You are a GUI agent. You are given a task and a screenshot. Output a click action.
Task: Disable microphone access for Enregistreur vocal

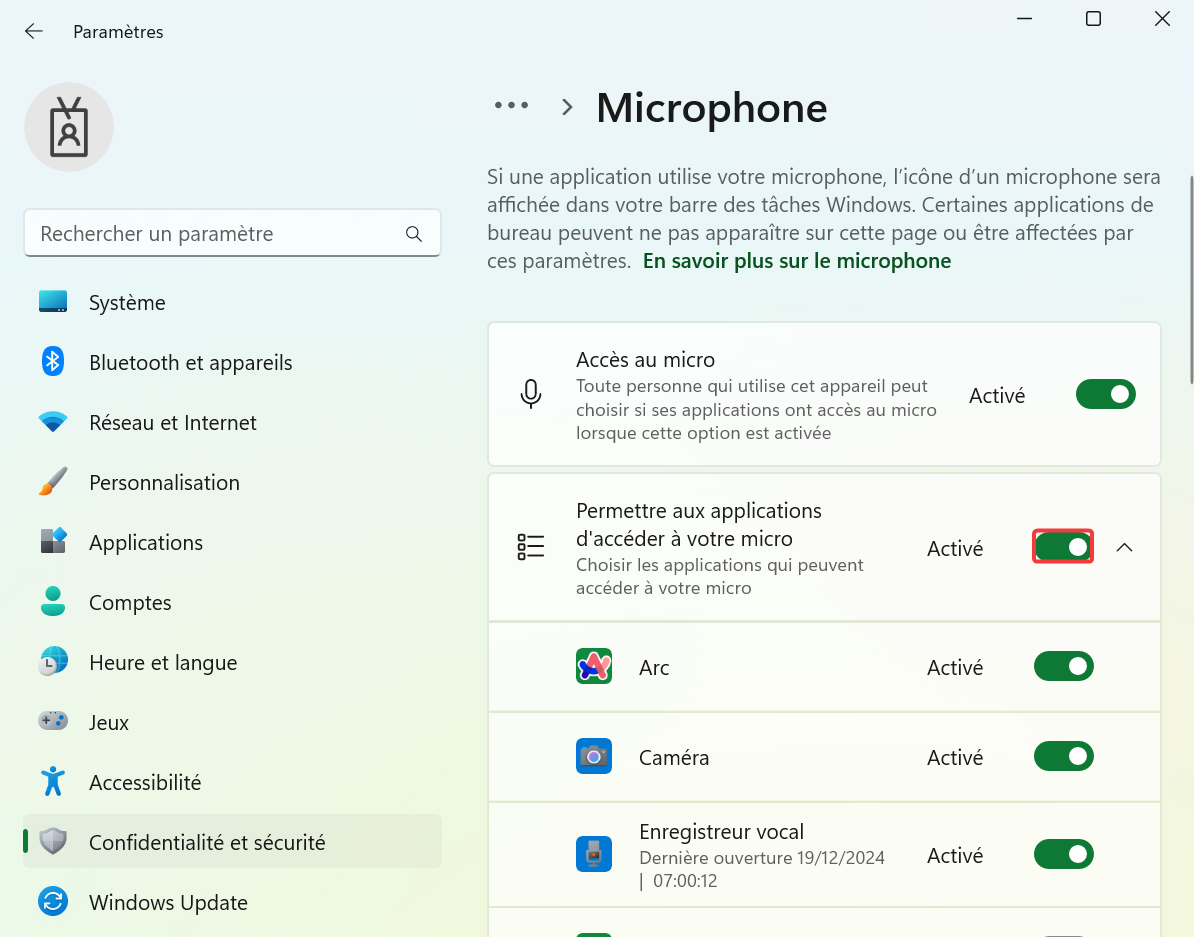(x=1063, y=854)
